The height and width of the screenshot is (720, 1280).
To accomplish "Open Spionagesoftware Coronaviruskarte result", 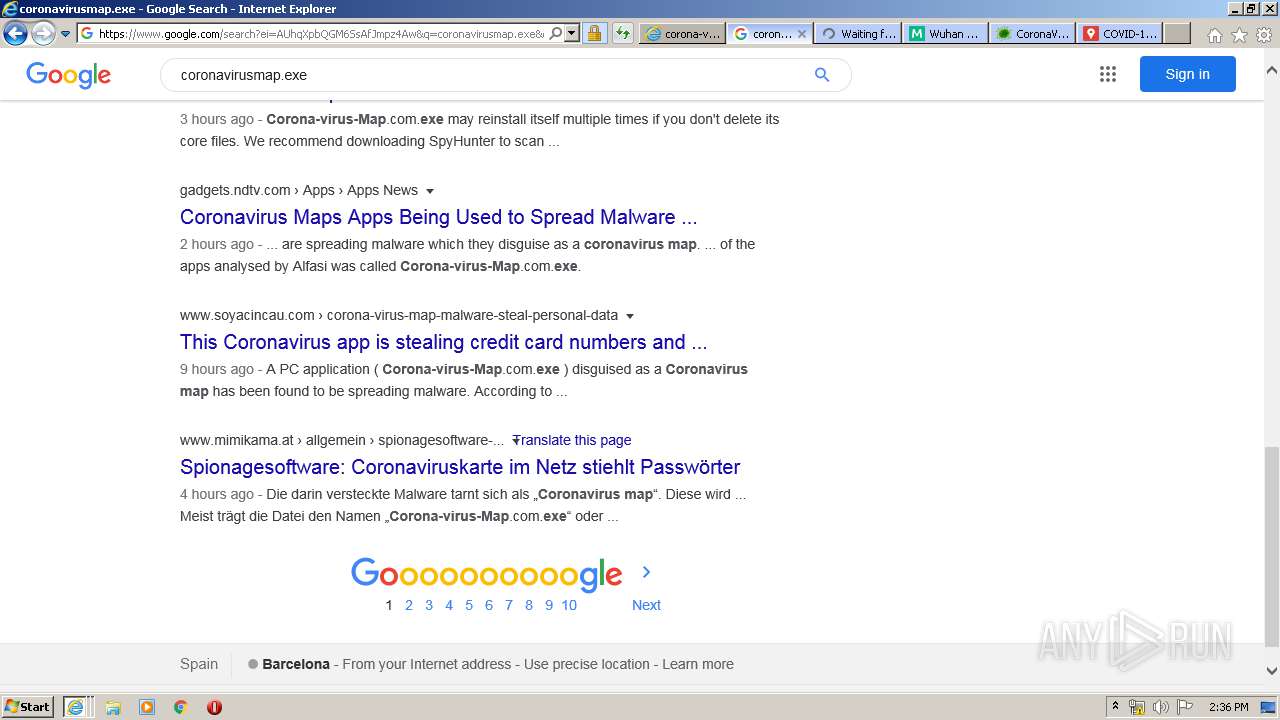I will coord(460,467).
